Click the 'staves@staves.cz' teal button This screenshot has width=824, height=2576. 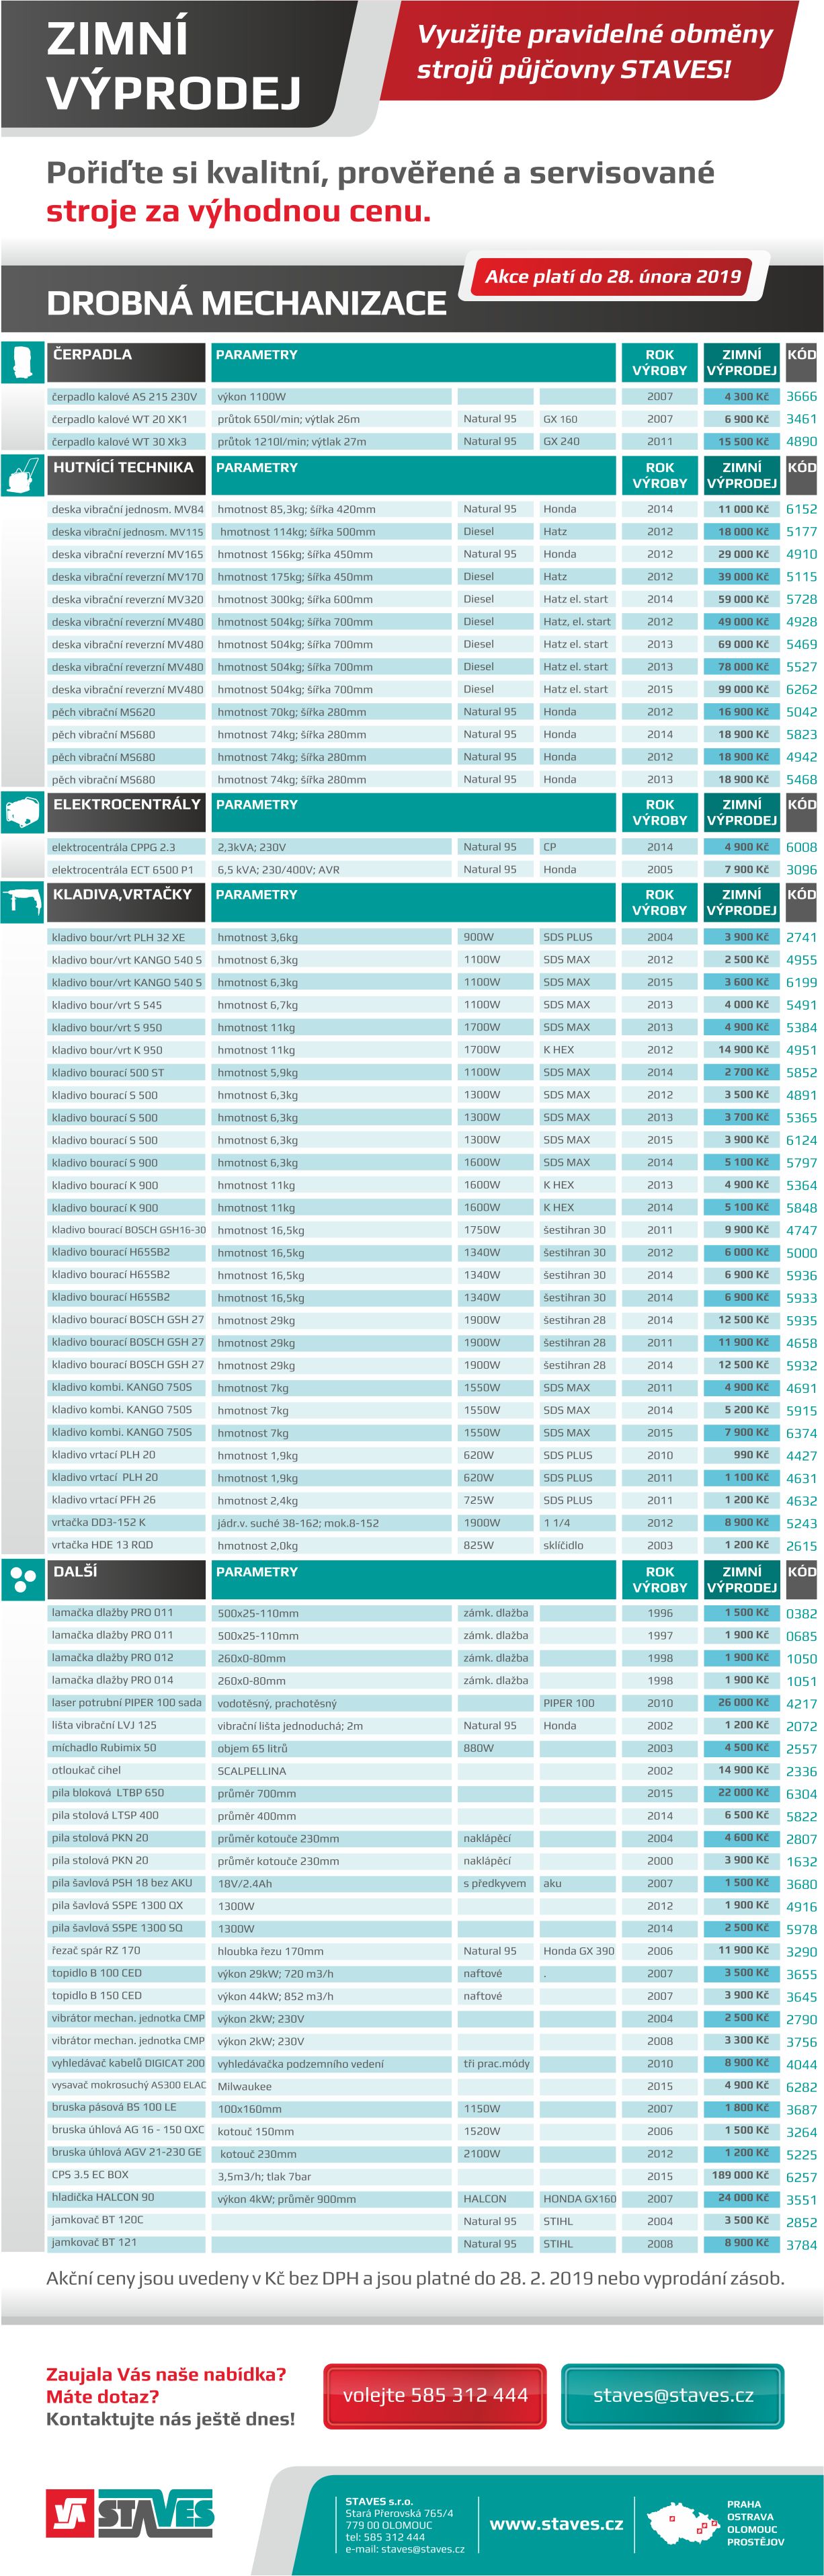click(x=673, y=2395)
